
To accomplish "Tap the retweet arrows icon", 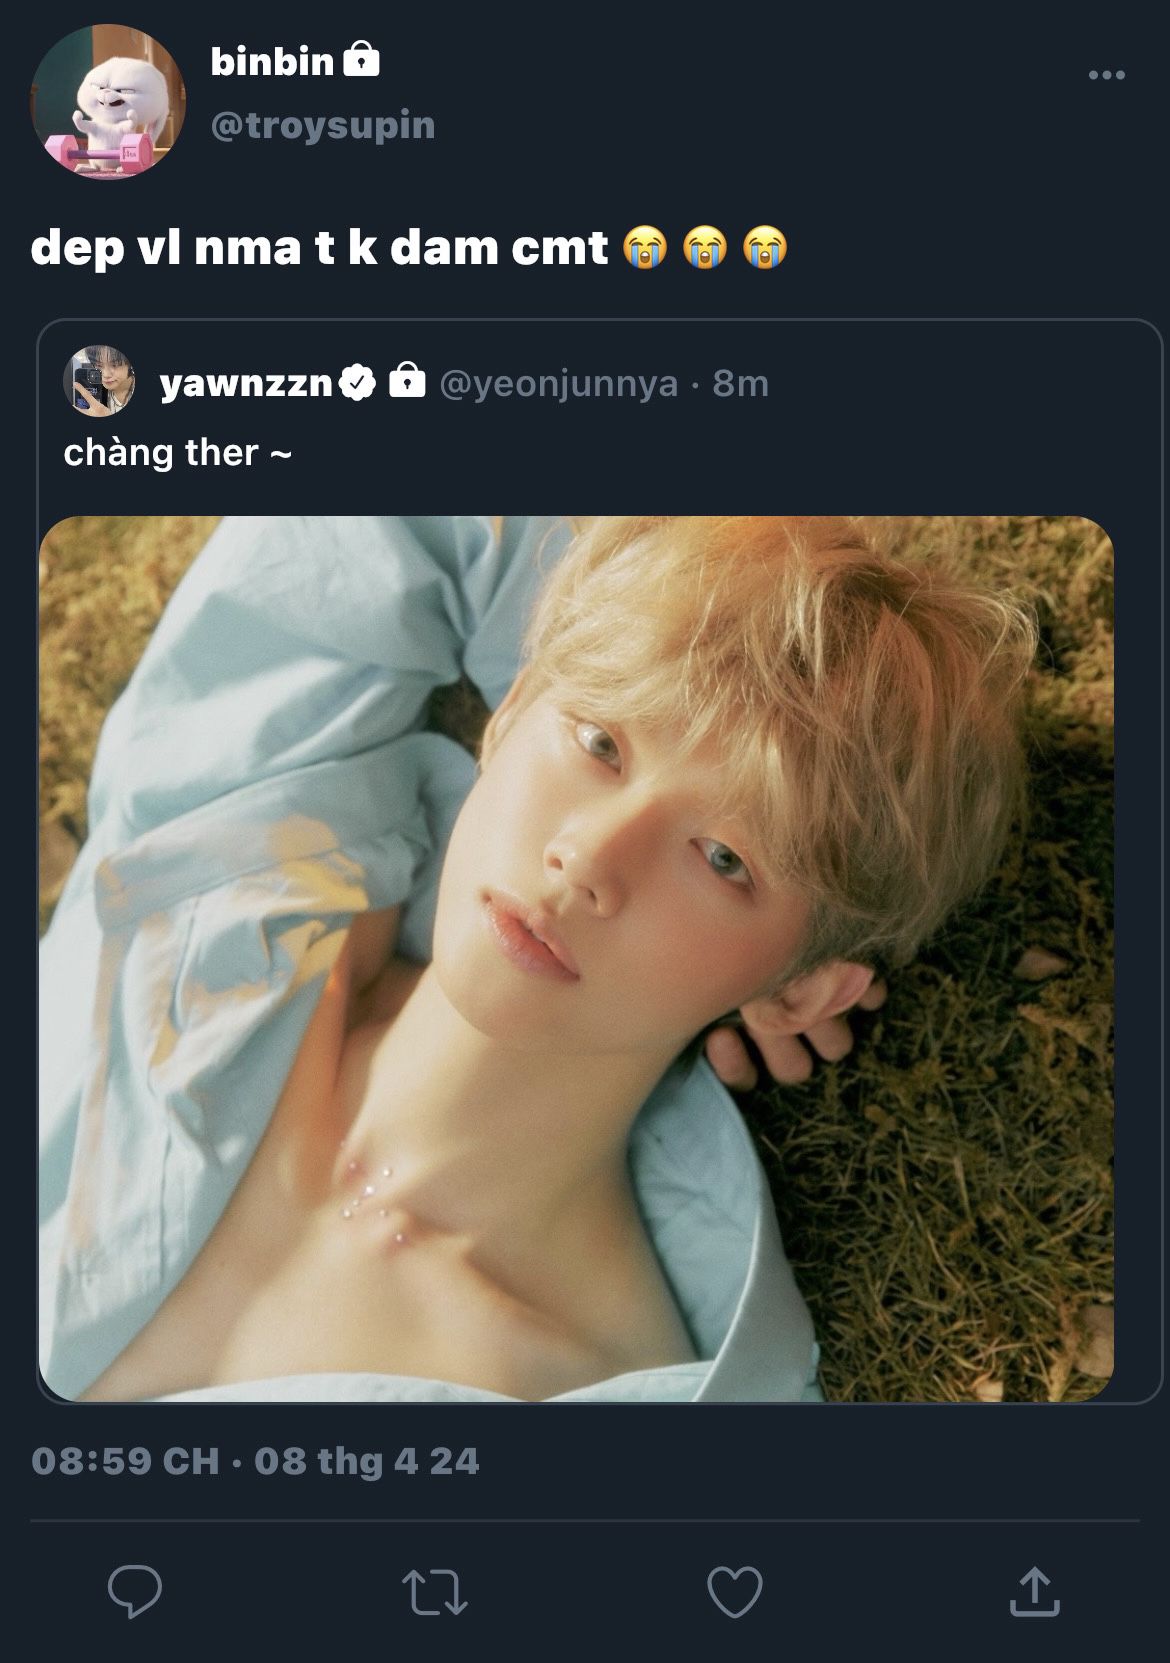I will 434,1592.
